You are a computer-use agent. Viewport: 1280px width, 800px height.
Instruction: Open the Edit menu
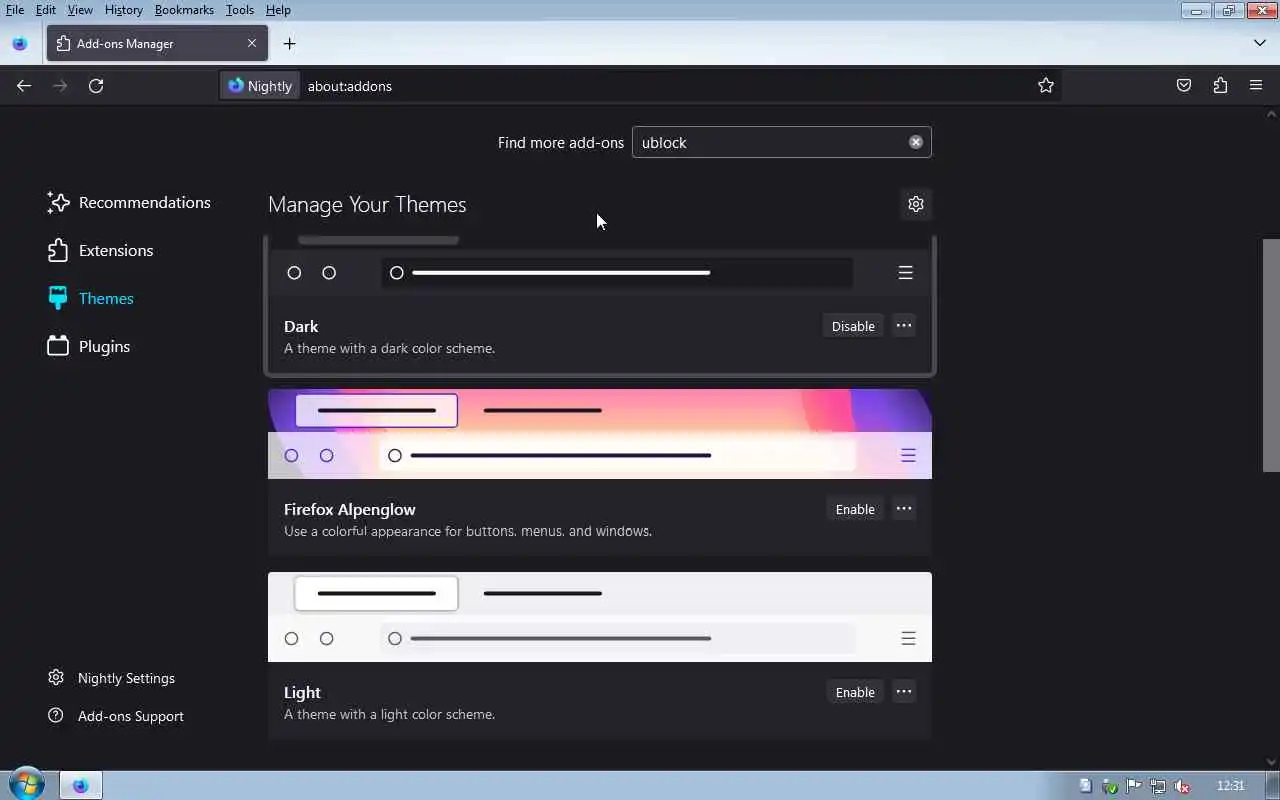46,10
